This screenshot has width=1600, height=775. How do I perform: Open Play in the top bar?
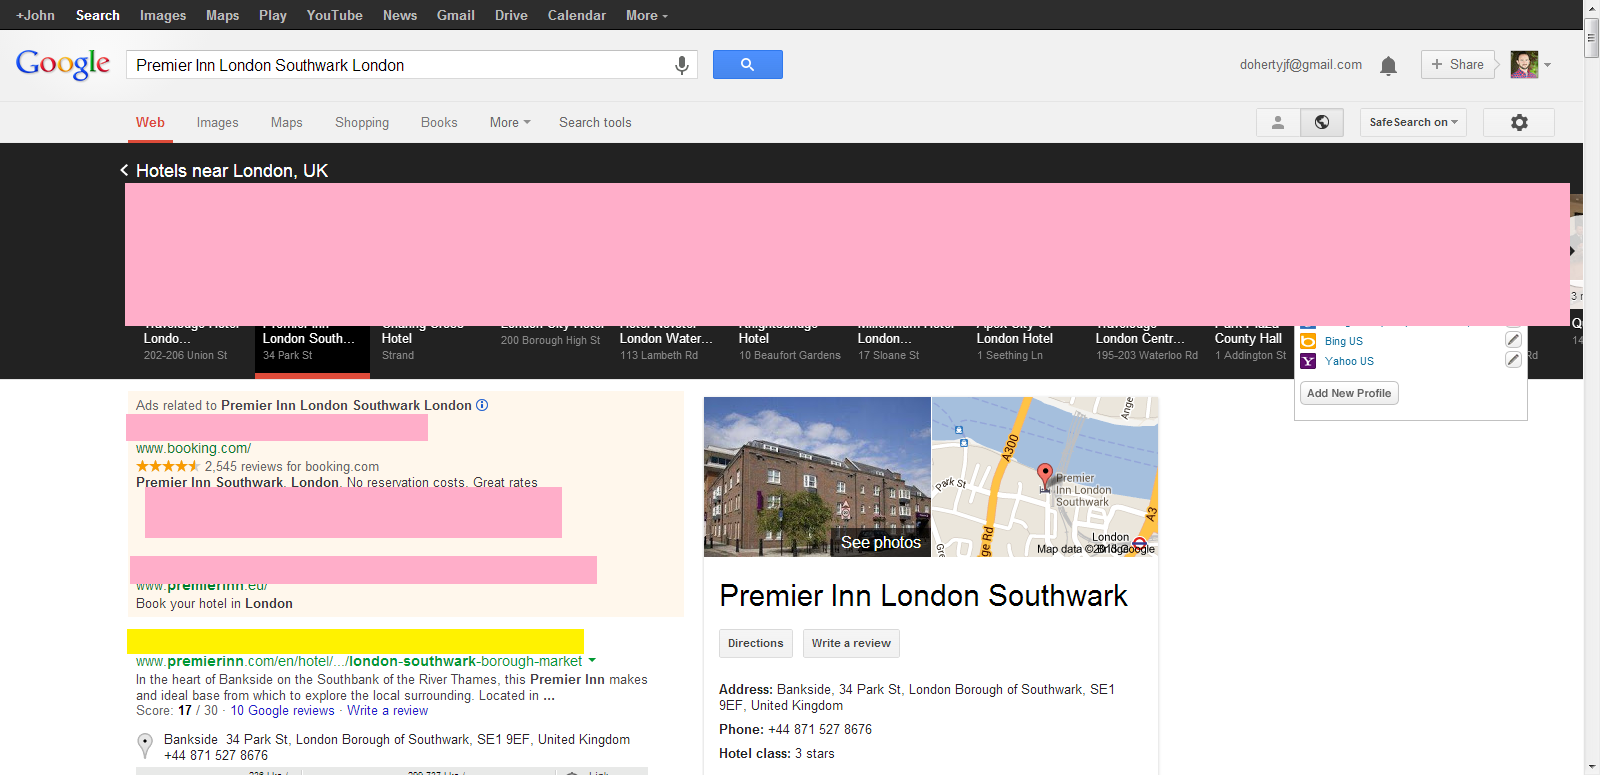[x=273, y=15]
